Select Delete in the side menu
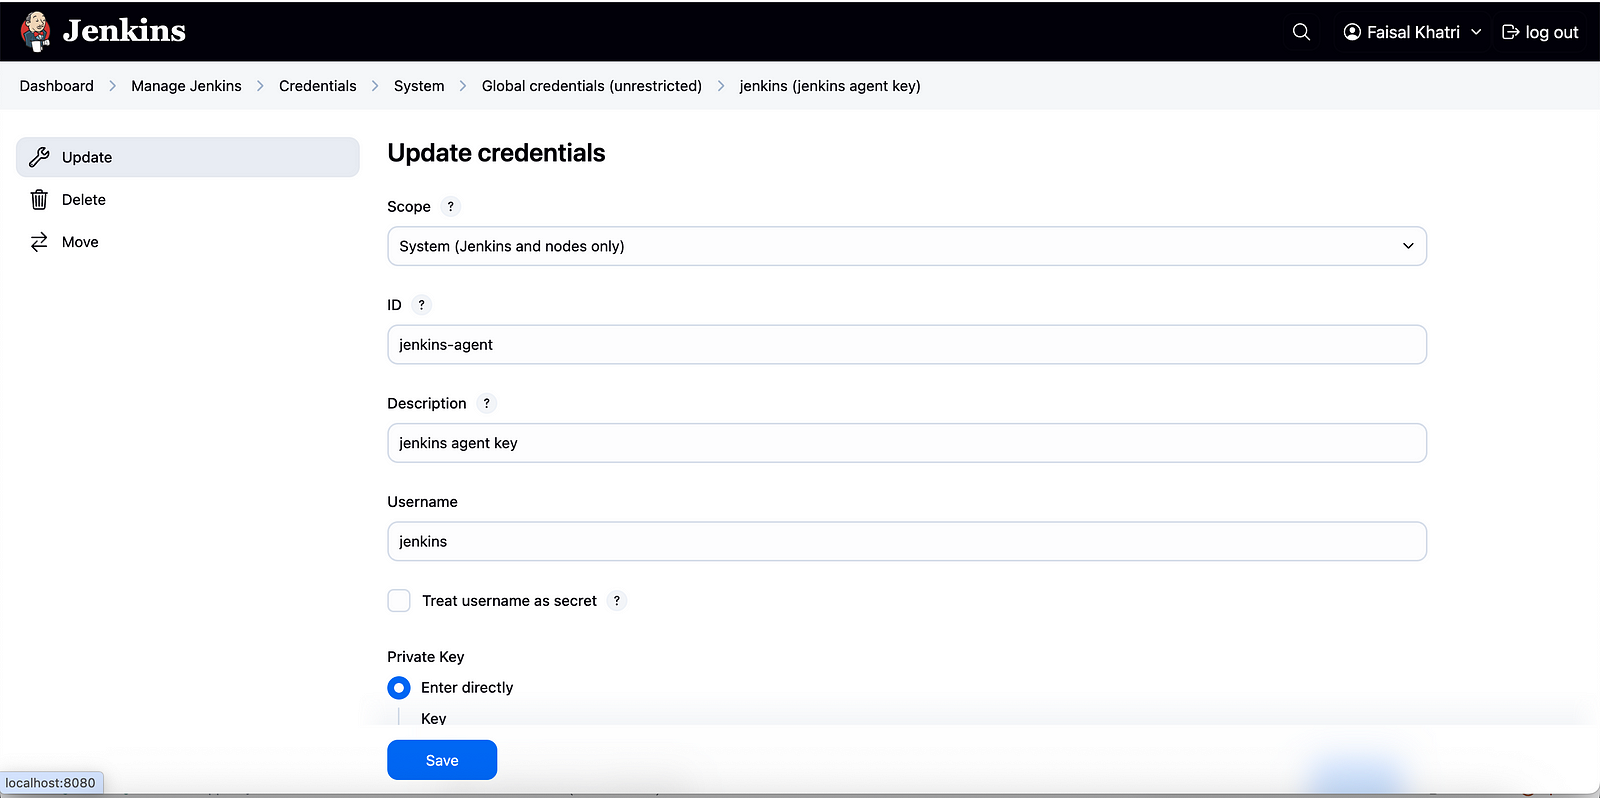Viewport: 1600px width, 798px height. [x=188, y=200]
